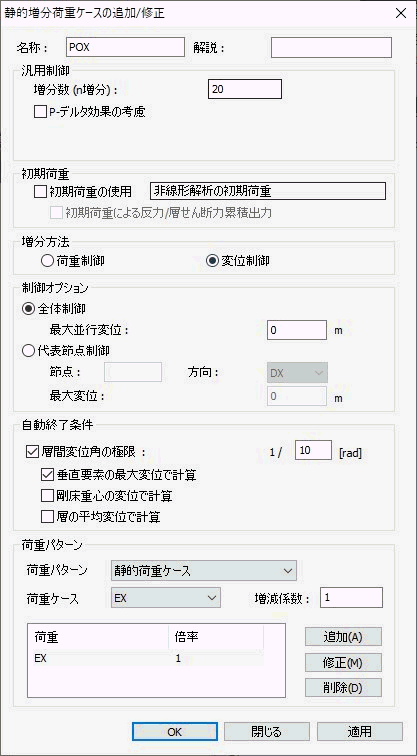
Task: Toggle 垂直要素の最大変位で計算 checkbox
Action: (47, 475)
